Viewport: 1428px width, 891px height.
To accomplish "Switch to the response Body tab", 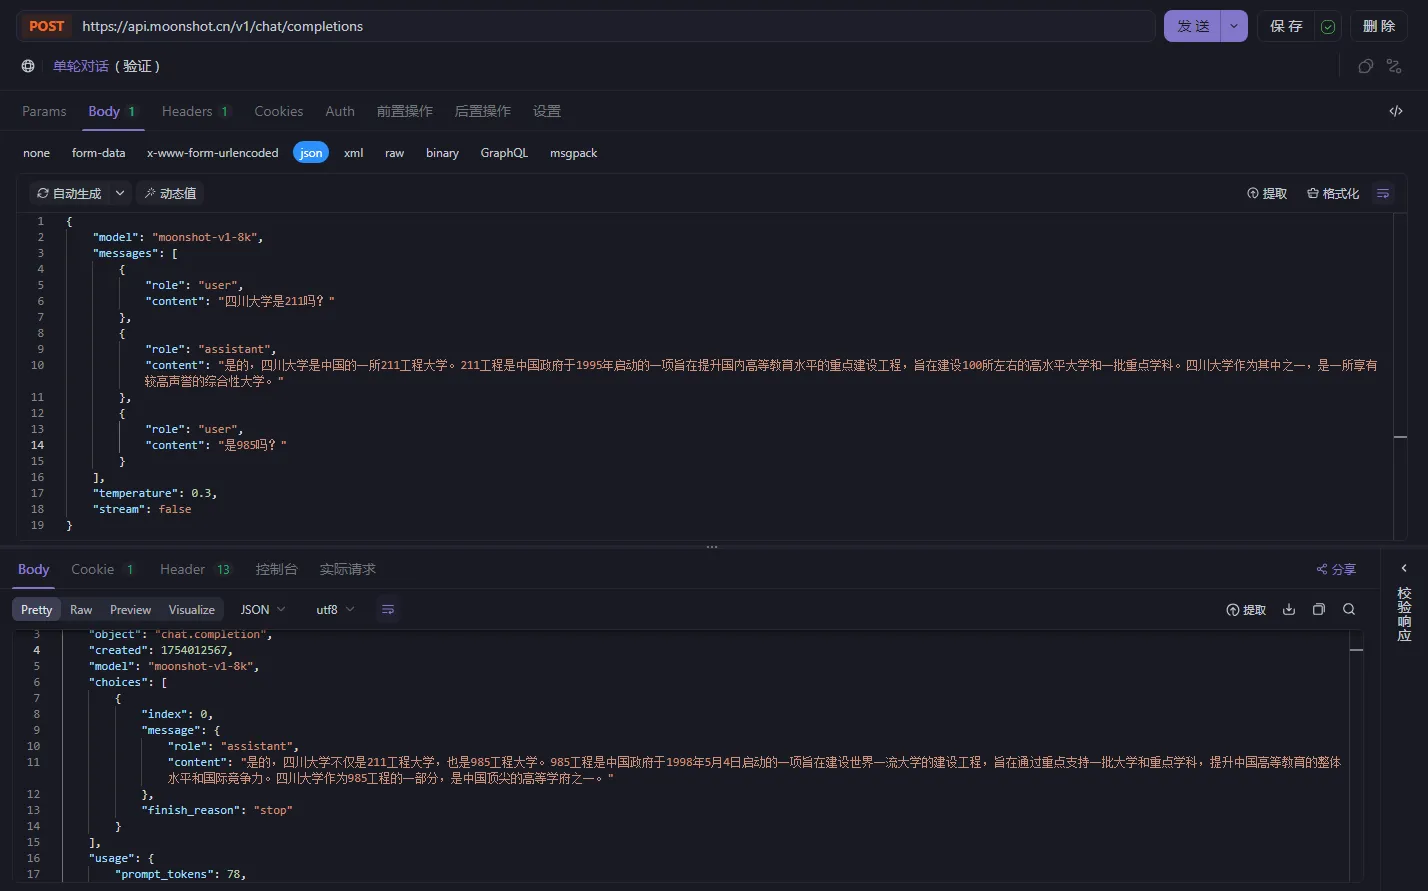I will point(33,569).
